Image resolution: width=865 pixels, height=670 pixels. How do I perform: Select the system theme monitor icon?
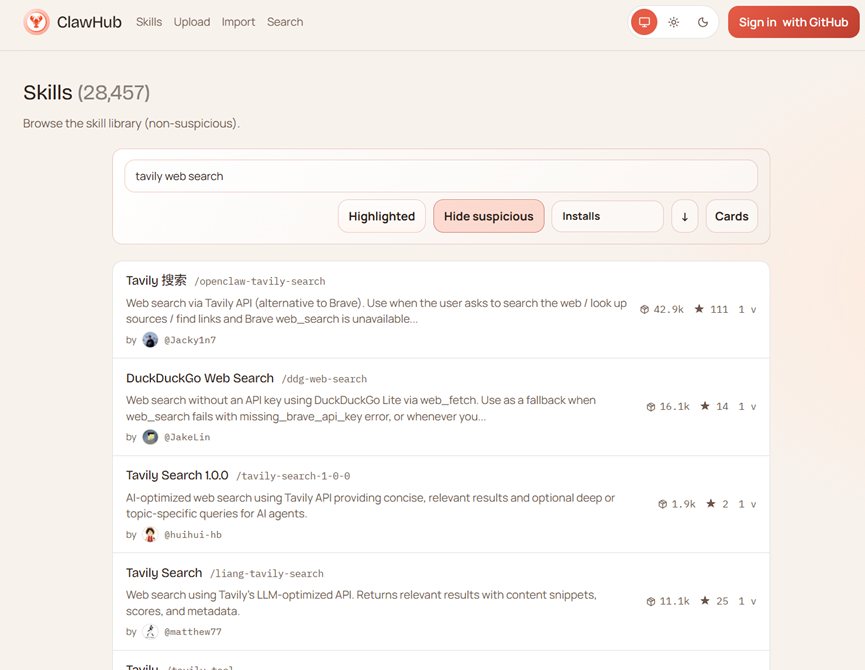click(x=644, y=22)
